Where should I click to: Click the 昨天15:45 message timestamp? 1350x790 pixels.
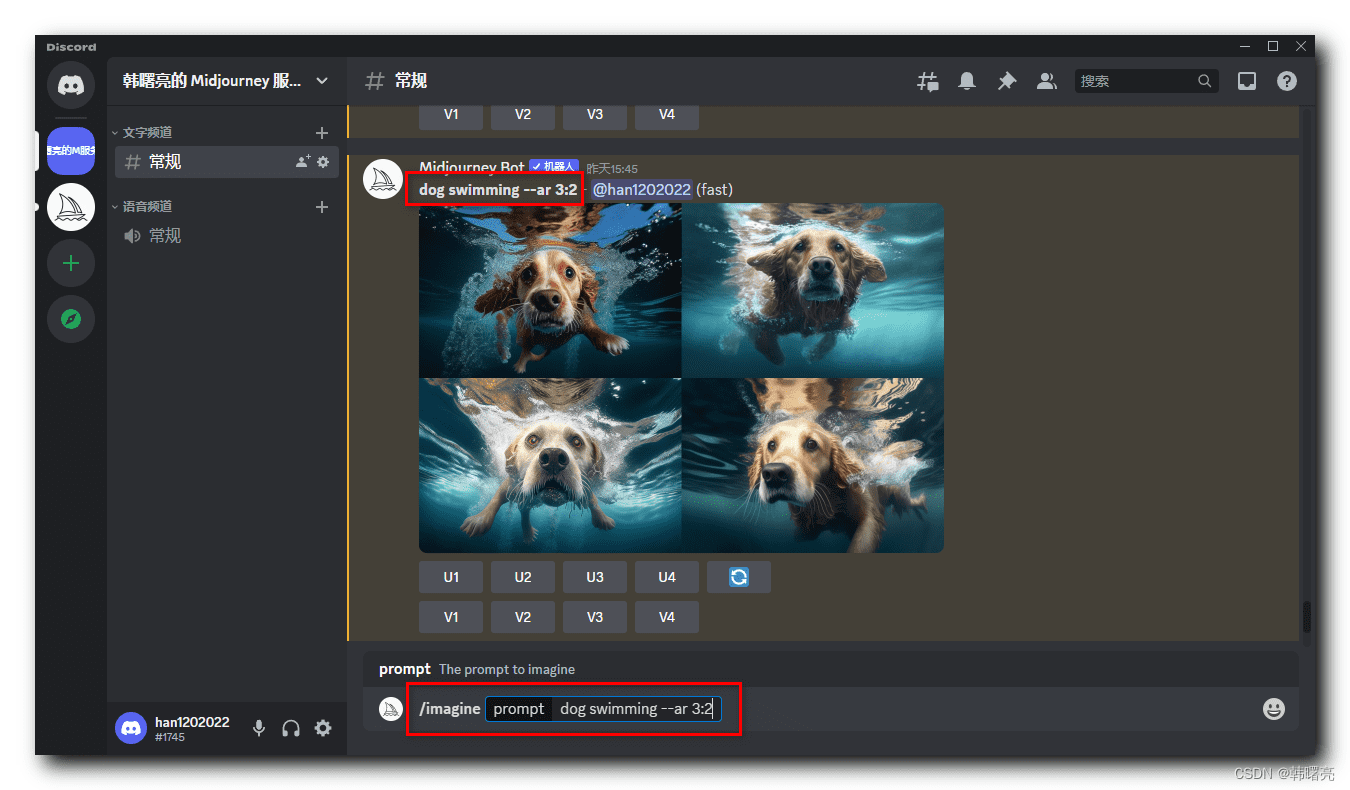coord(612,169)
